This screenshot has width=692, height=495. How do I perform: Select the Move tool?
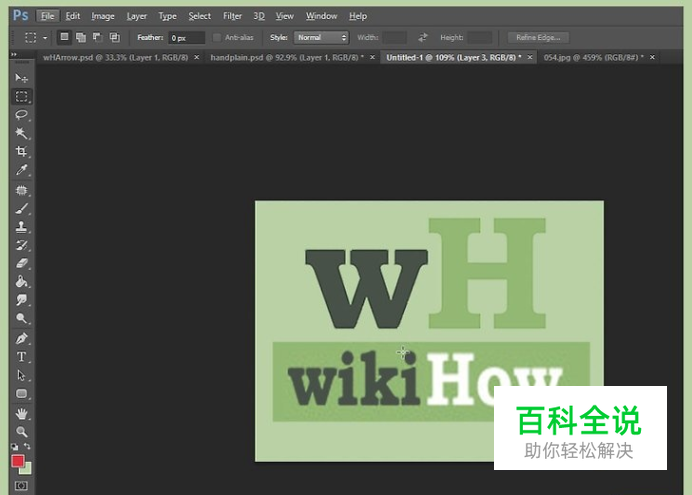pos(21,78)
